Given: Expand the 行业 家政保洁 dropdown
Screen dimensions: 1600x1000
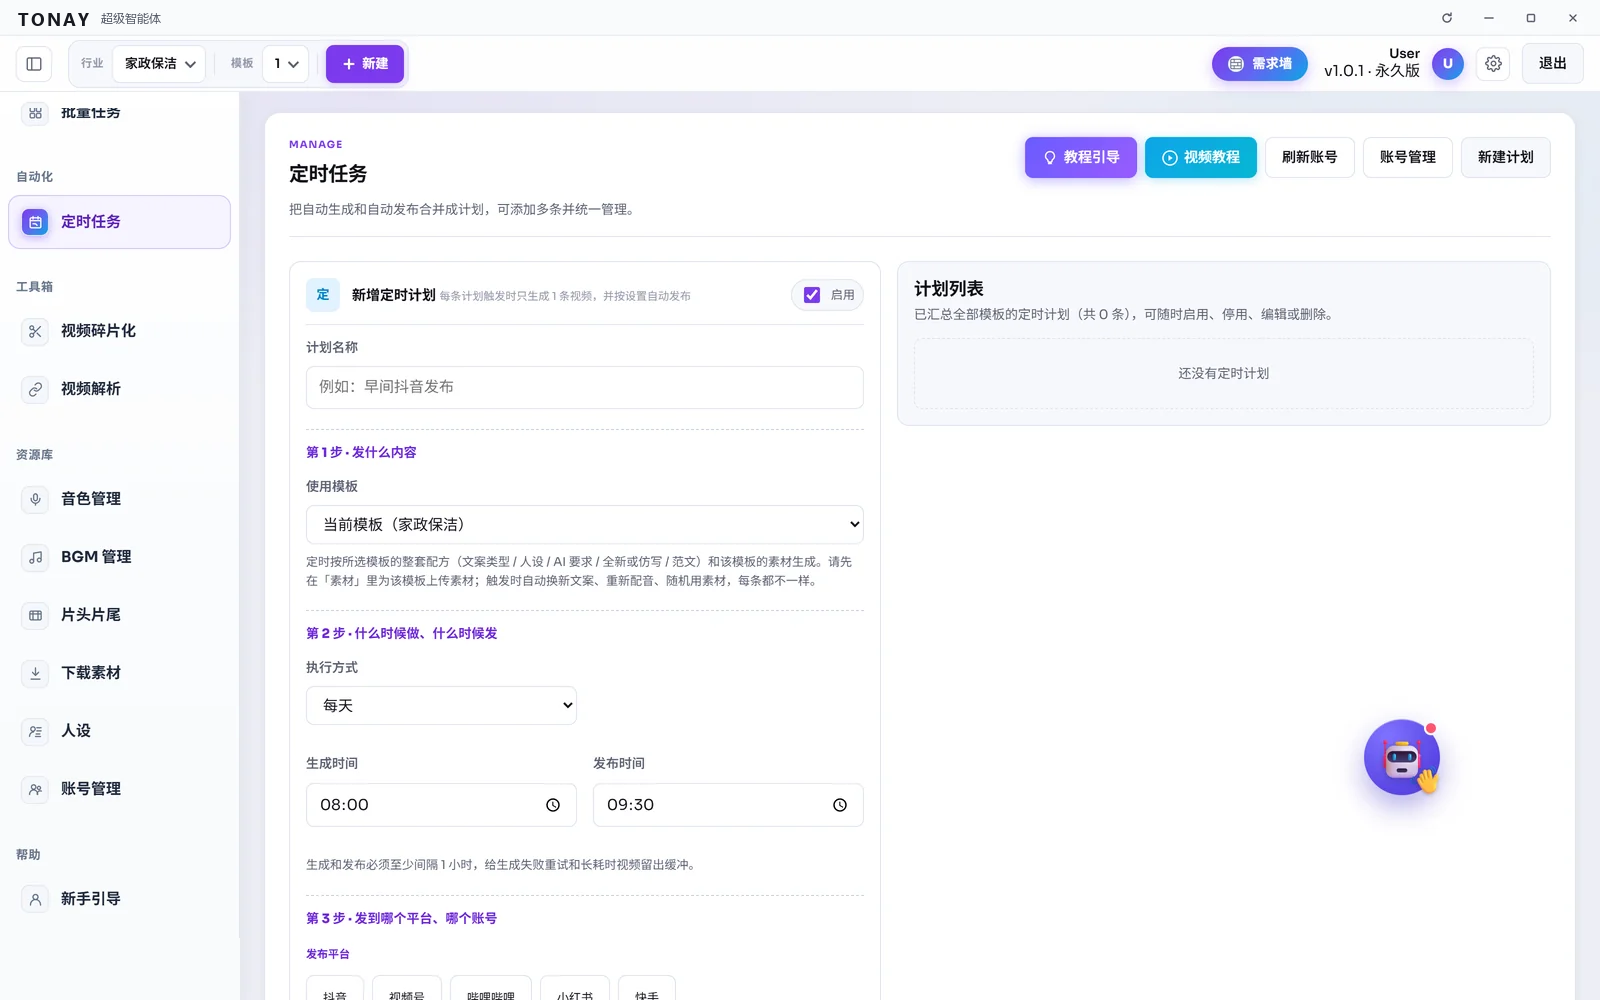Looking at the screenshot, I should 160,64.
